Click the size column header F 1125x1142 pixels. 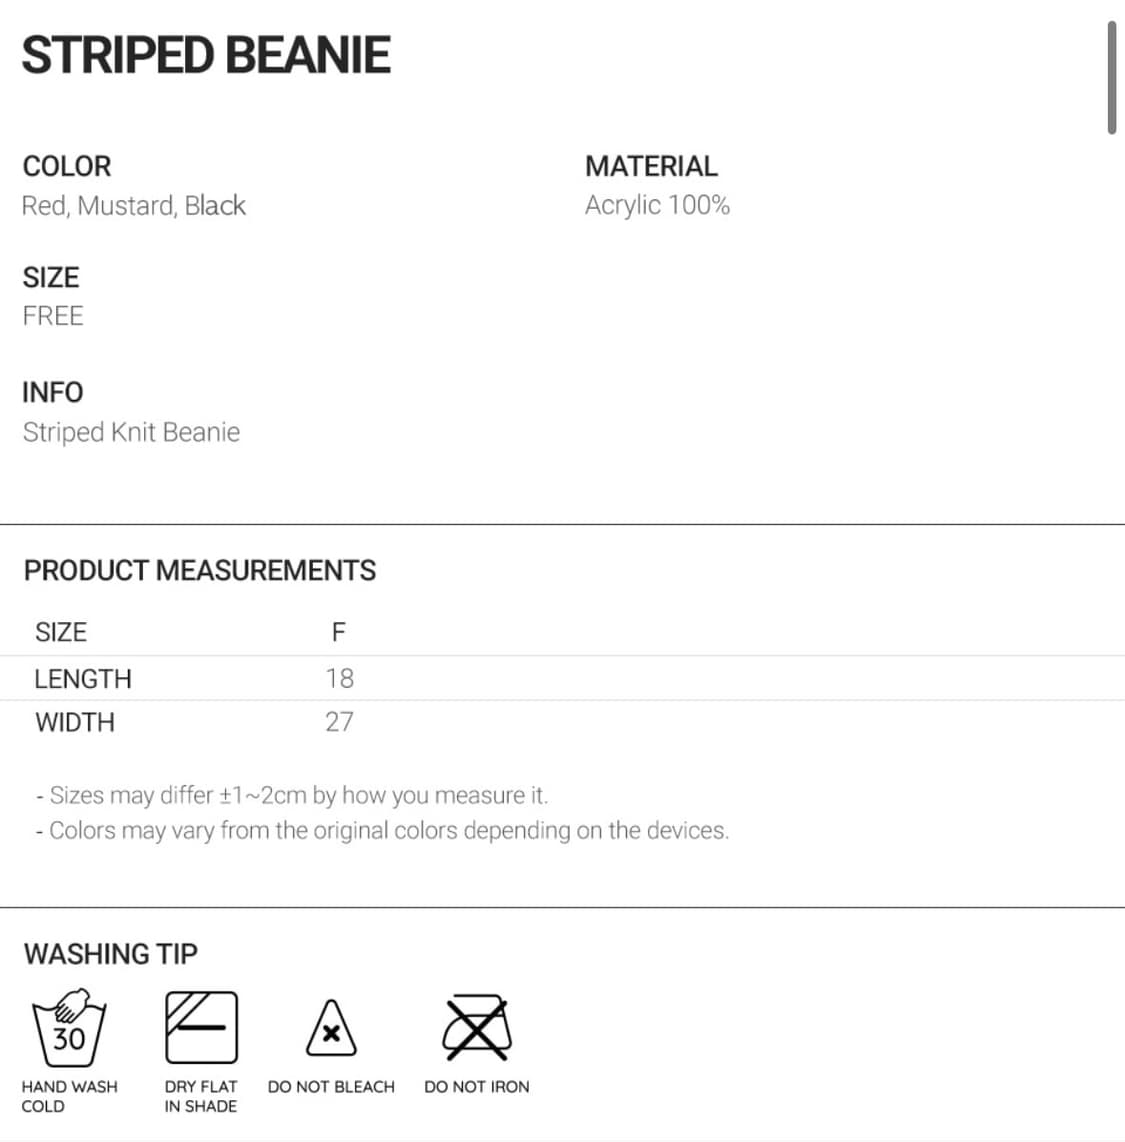click(x=338, y=632)
